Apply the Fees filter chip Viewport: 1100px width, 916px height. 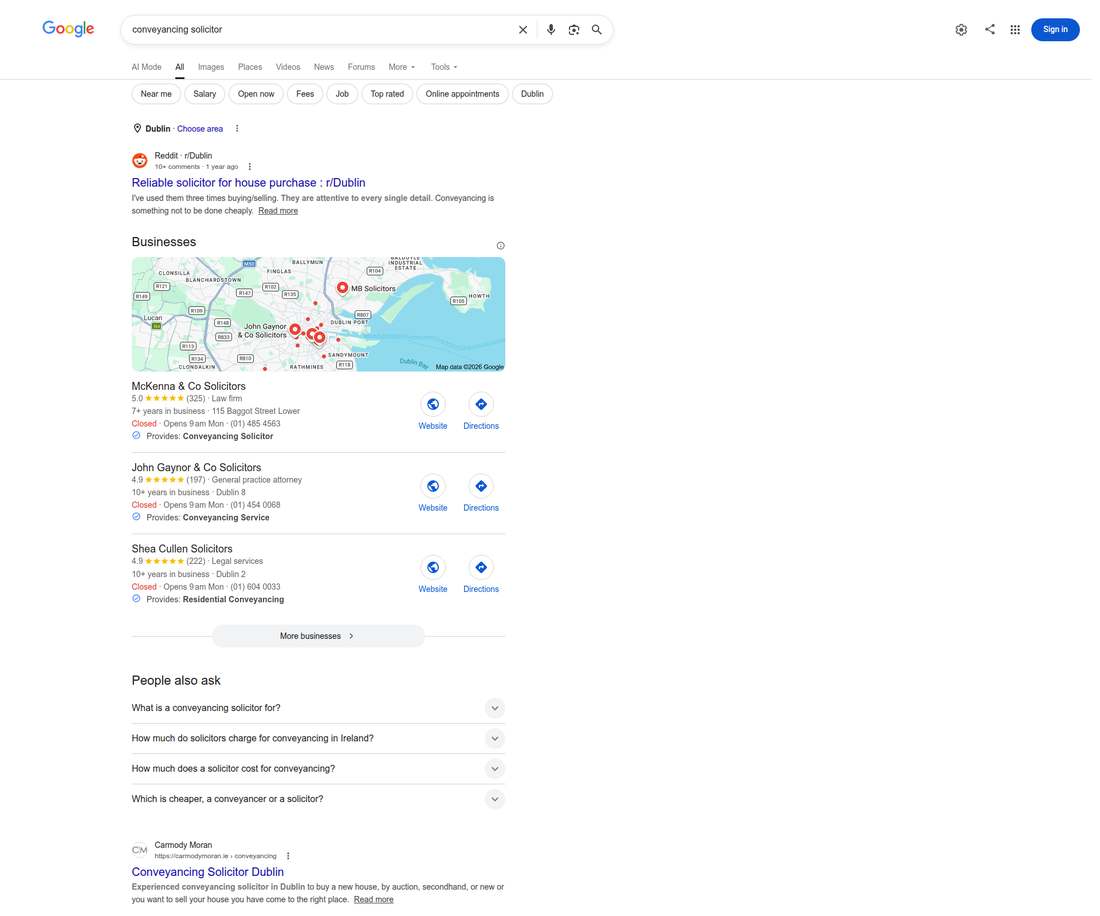(x=305, y=94)
